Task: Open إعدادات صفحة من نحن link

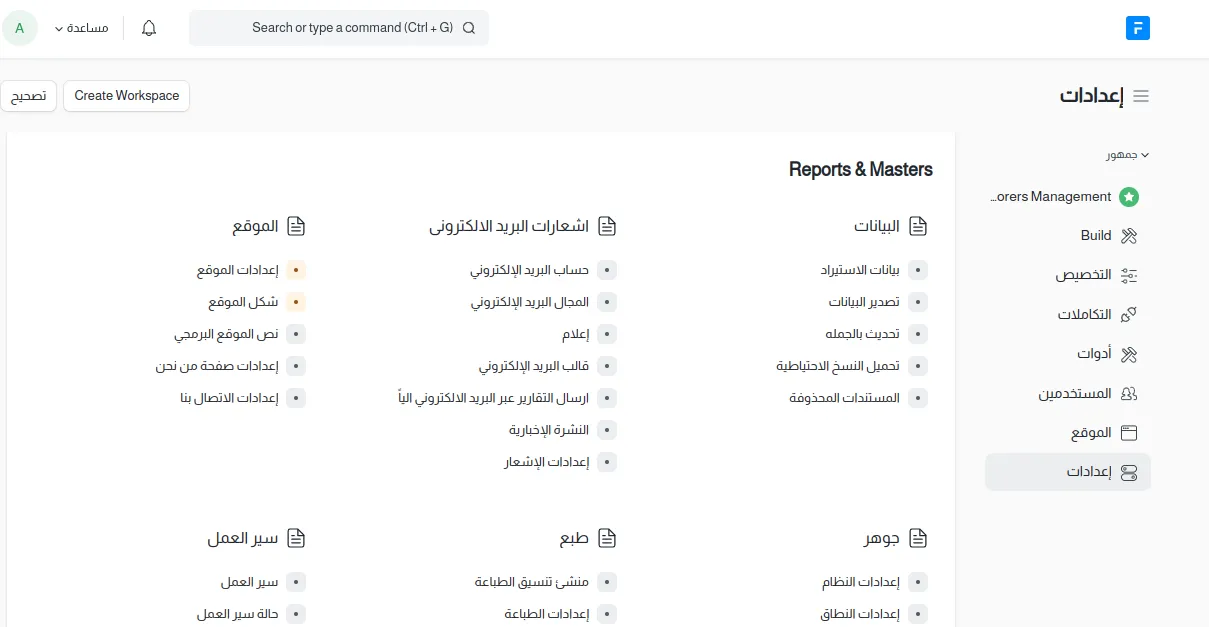Action: [216, 366]
